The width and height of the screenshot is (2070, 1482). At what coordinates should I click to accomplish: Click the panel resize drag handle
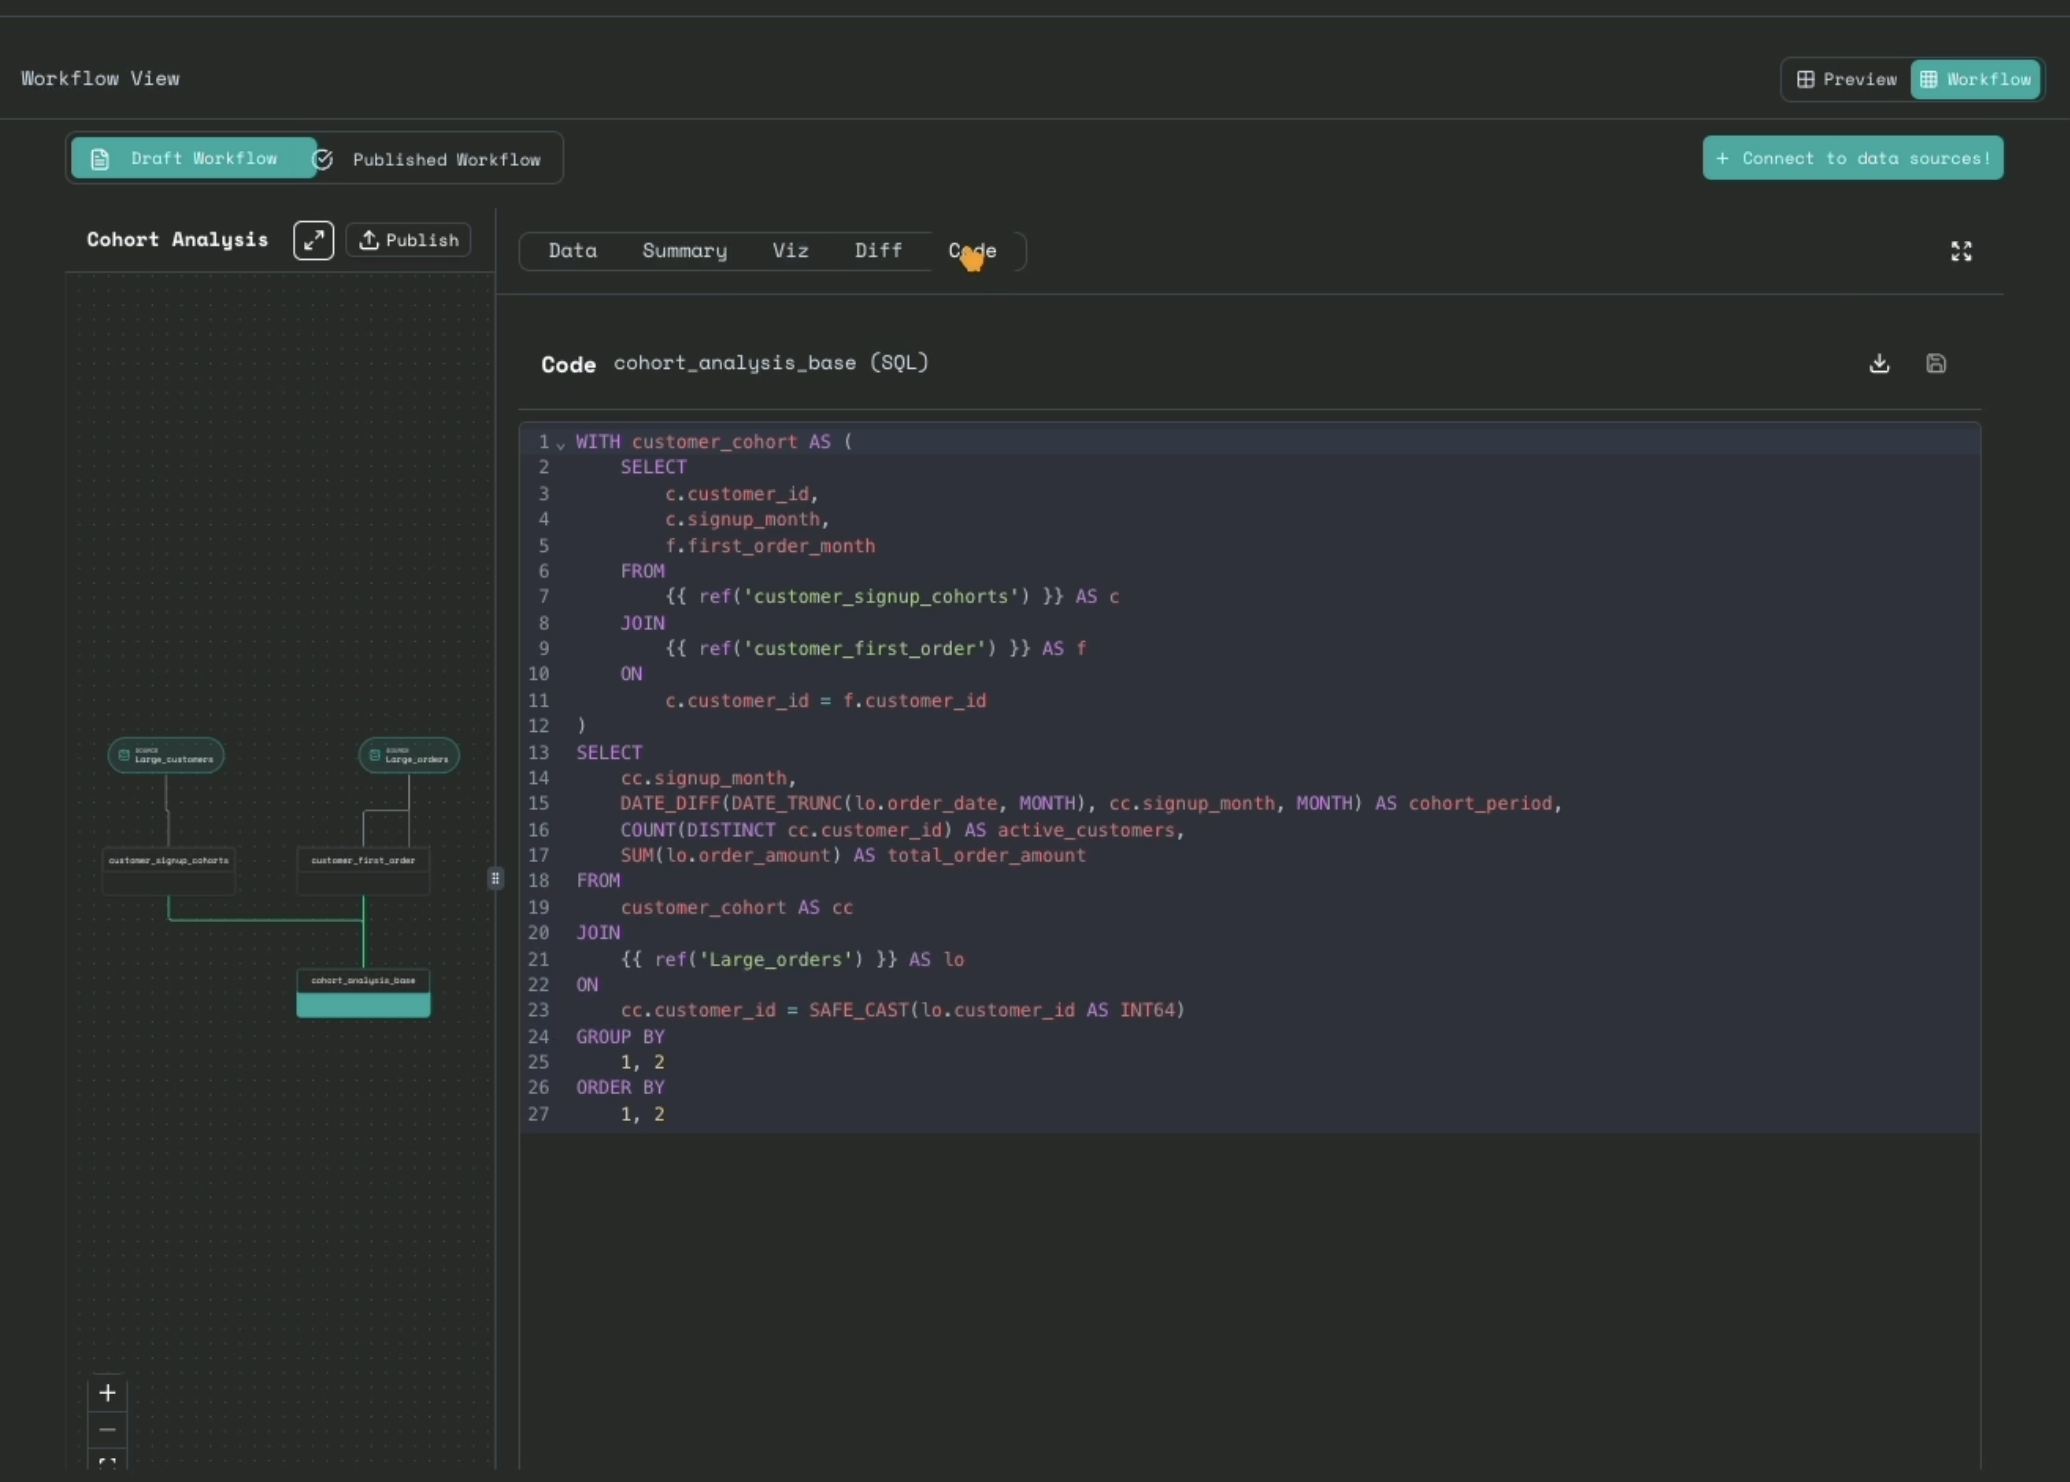click(x=495, y=877)
